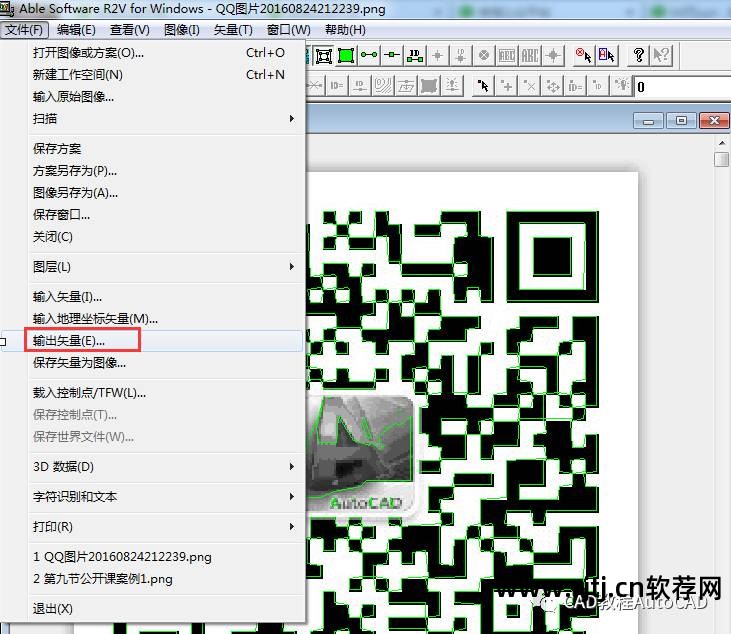
Task: Click the contour lines tool icon
Action: [x=383, y=86]
